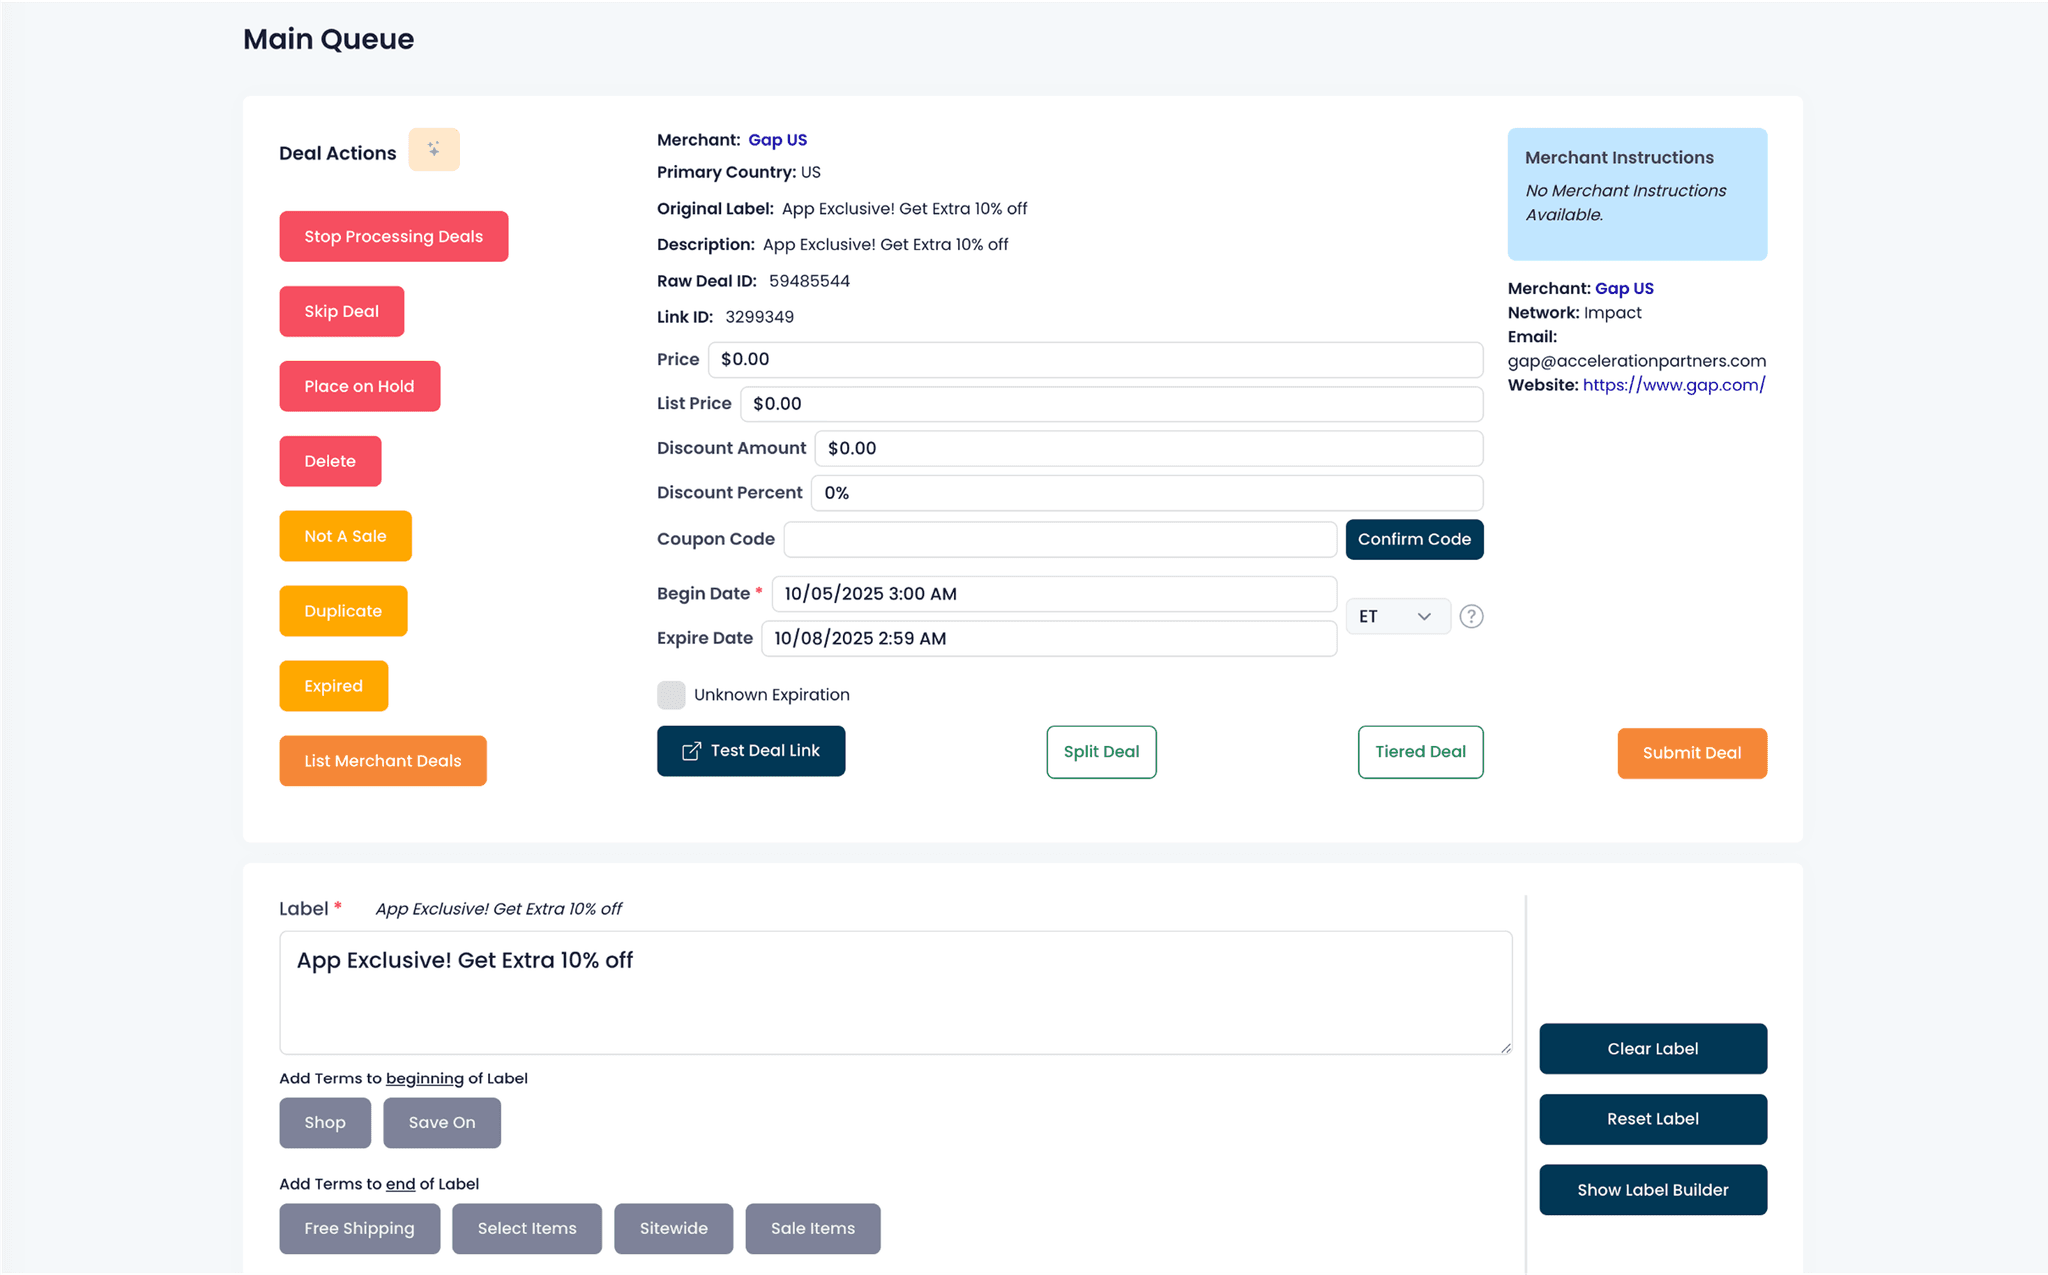
Task: Focus the List Price field
Action: tap(1112, 404)
